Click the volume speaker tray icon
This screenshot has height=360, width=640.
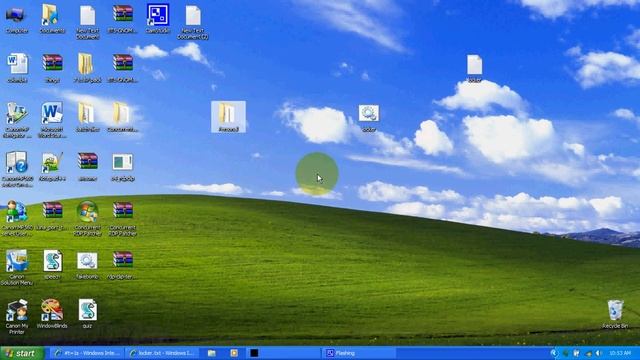click(x=598, y=353)
